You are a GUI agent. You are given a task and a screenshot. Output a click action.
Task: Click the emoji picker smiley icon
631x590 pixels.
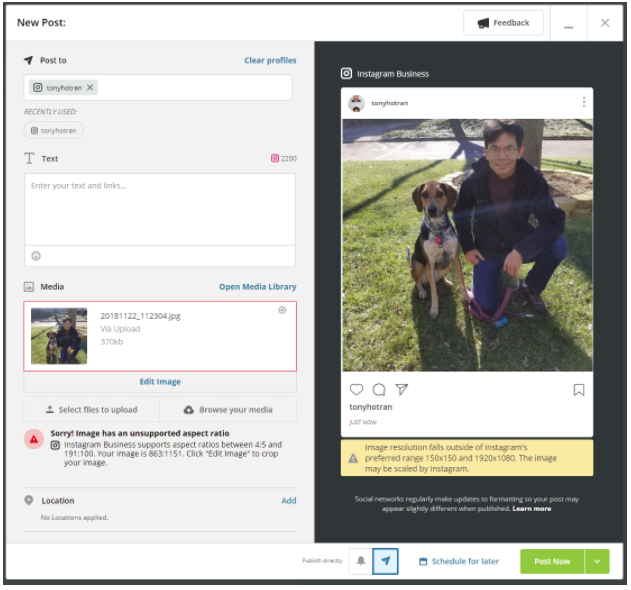point(36,256)
